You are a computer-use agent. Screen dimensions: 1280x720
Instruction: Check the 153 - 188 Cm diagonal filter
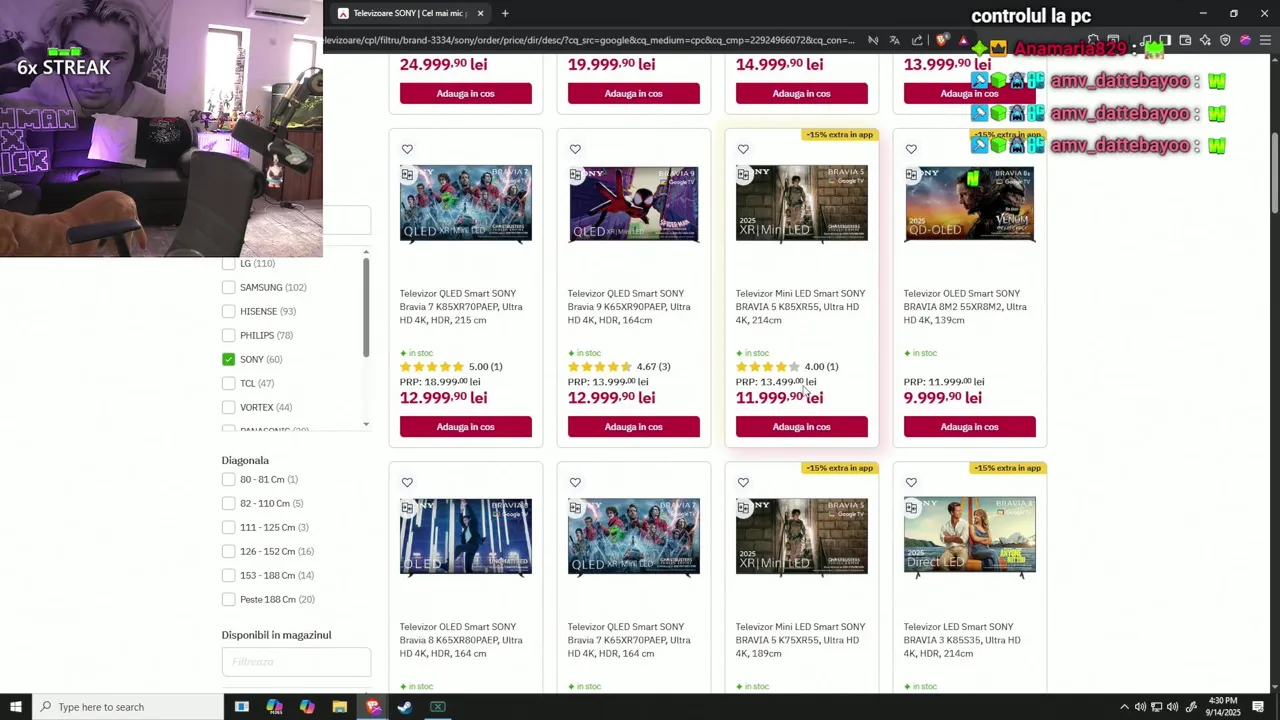(x=229, y=575)
